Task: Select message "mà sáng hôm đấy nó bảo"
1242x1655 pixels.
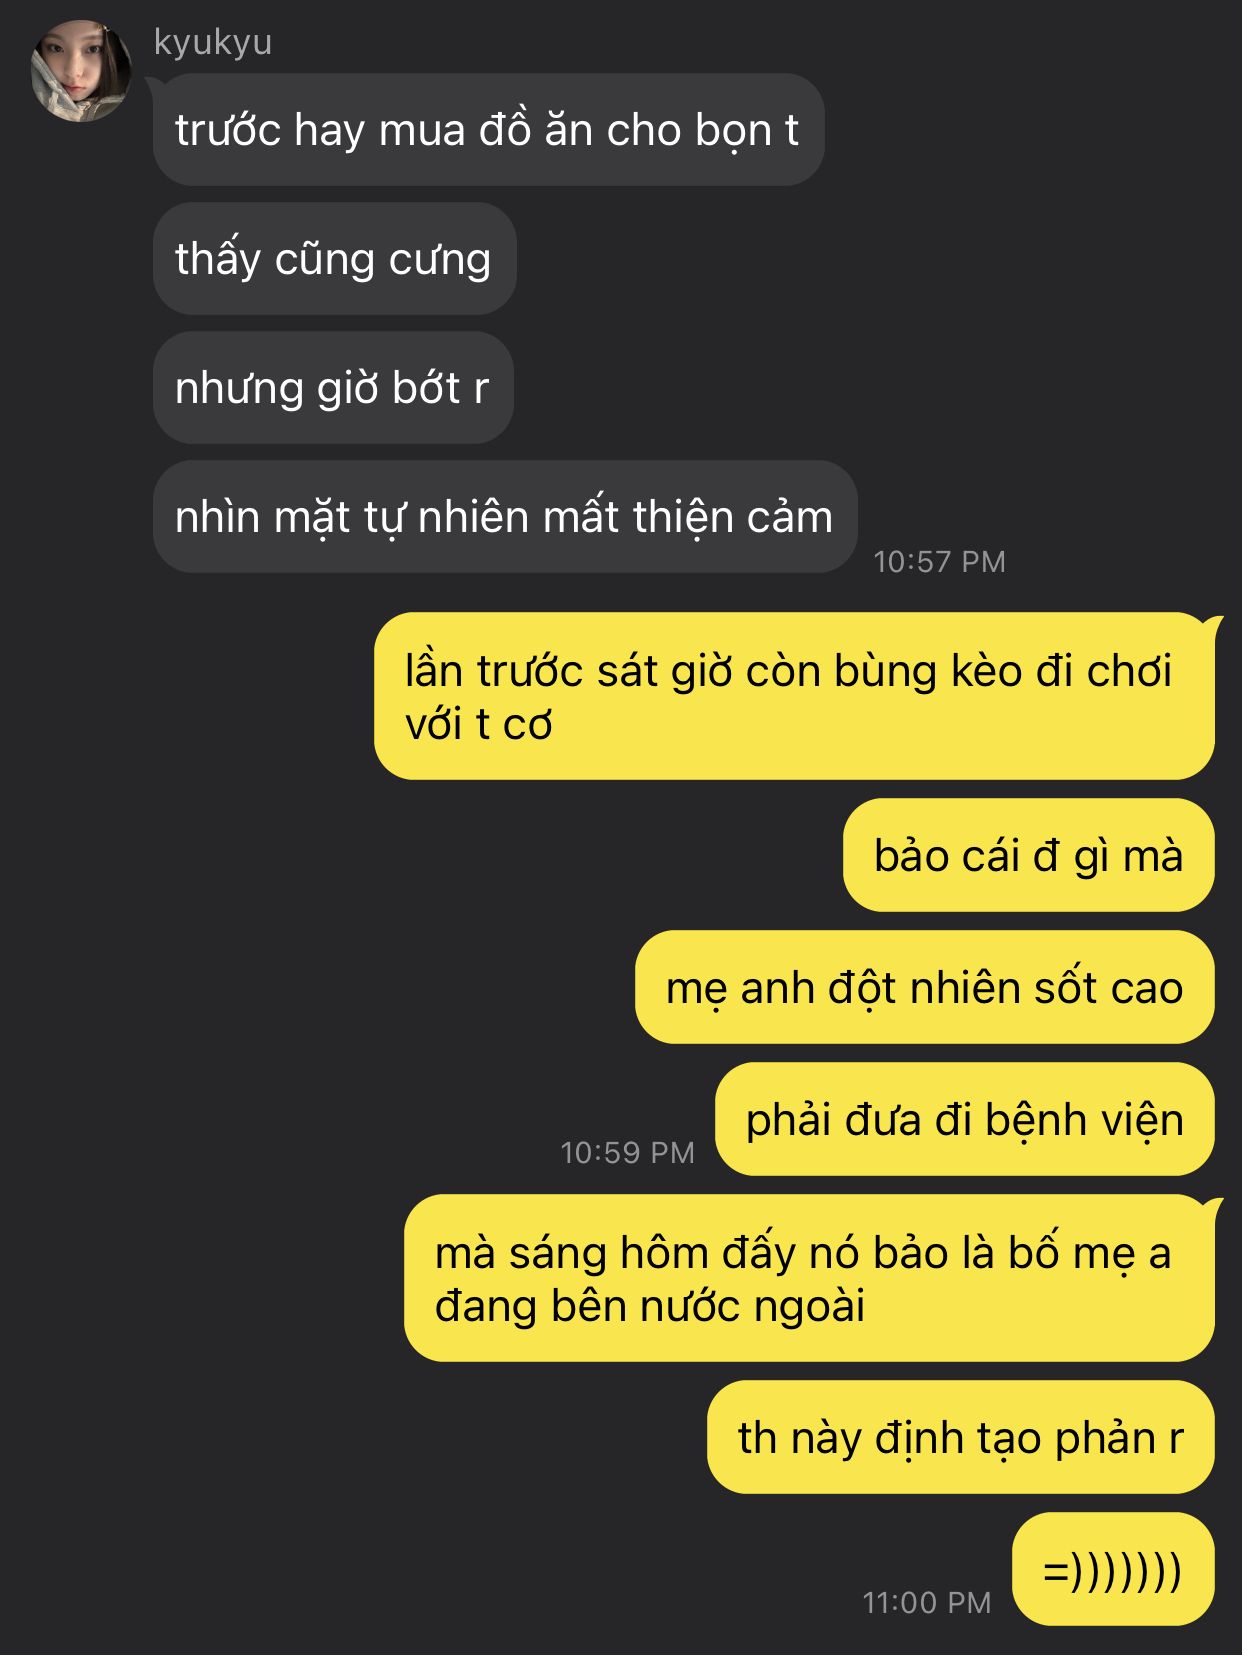Action: [809, 1278]
